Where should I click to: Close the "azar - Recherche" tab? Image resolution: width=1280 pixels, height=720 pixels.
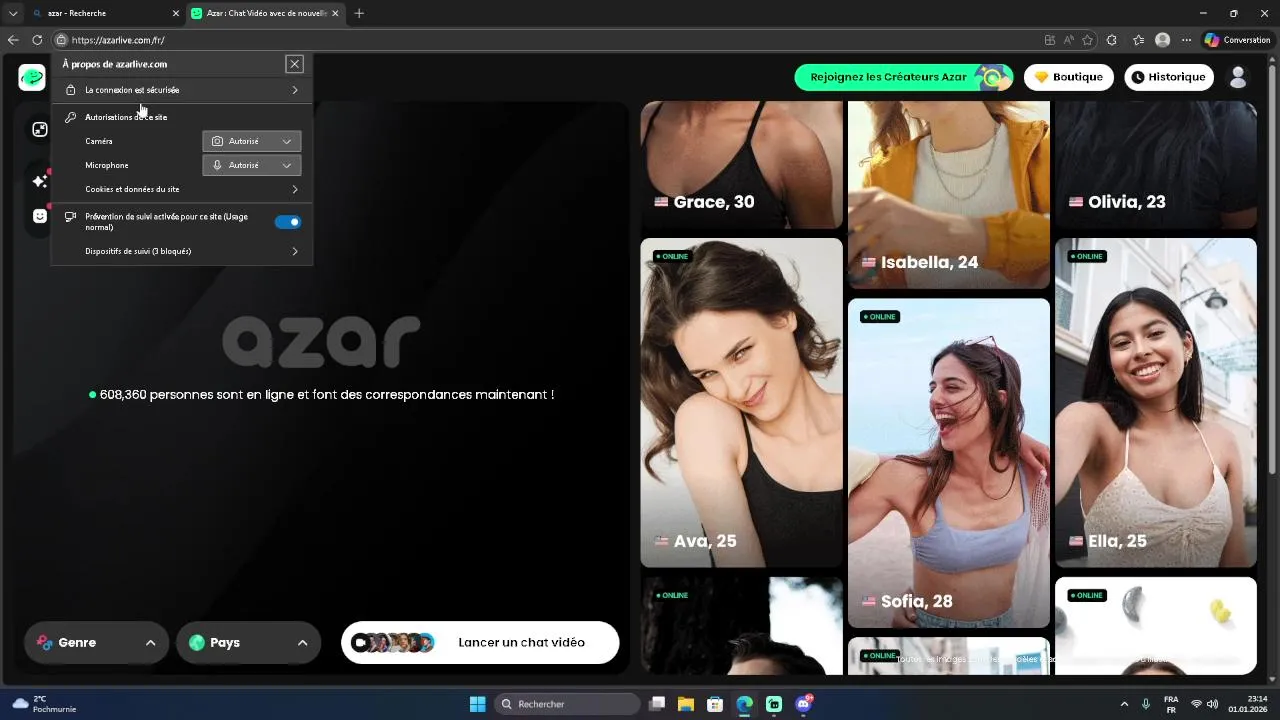[x=176, y=13]
